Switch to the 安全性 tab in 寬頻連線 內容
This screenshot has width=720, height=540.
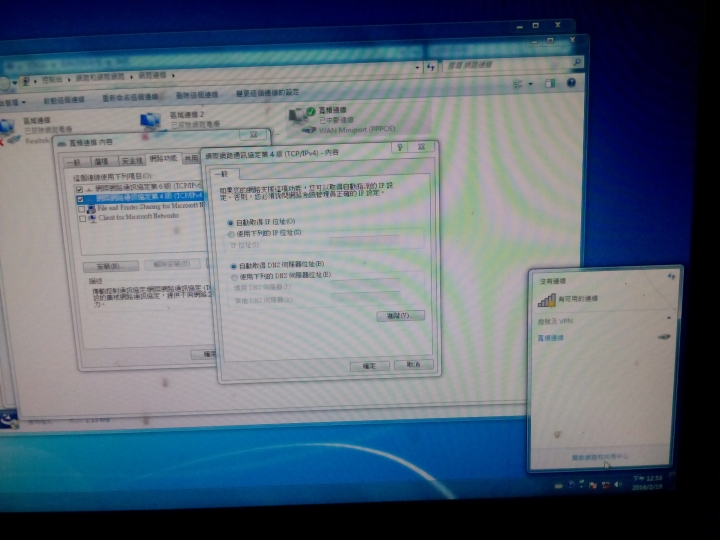point(132,161)
